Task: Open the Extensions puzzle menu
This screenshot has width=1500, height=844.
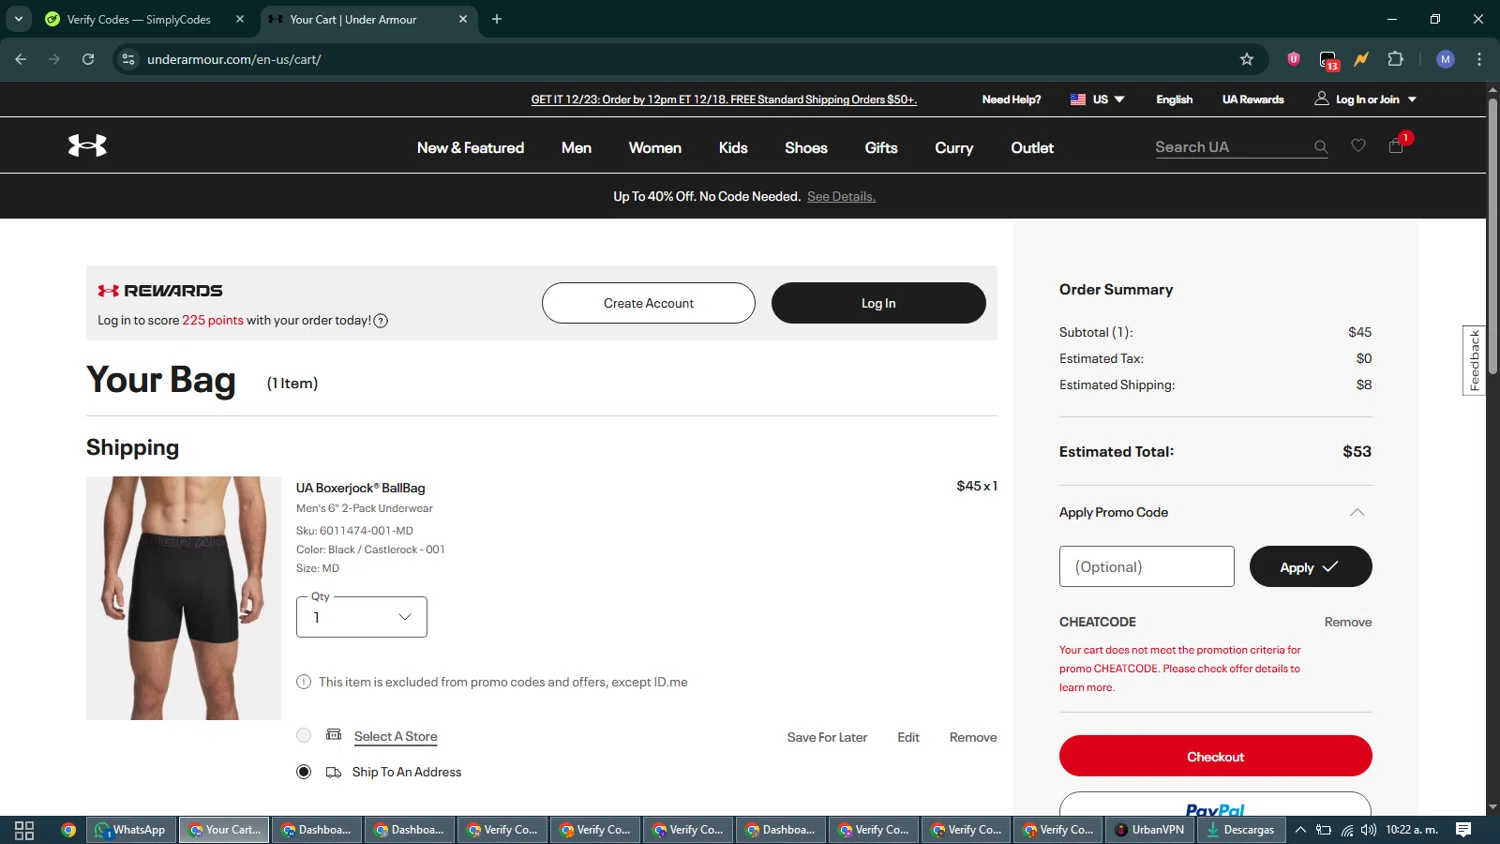Action: [x=1396, y=59]
